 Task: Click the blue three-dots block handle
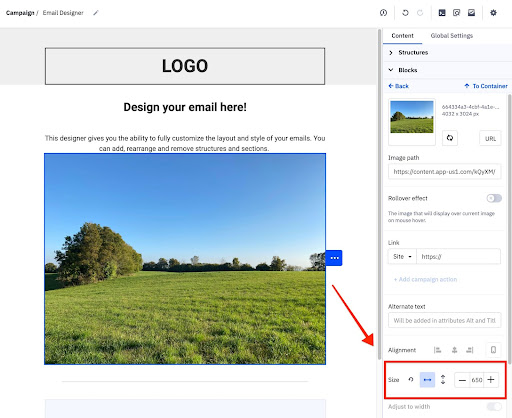pyautogui.click(x=334, y=258)
